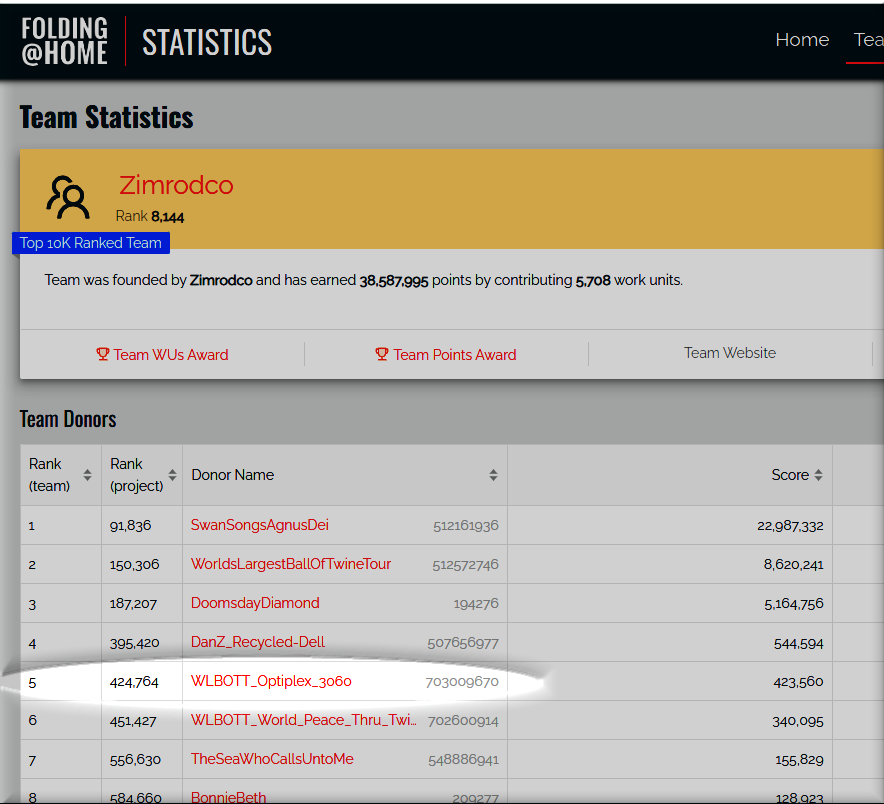Visit the Team Website link

pos(729,352)
